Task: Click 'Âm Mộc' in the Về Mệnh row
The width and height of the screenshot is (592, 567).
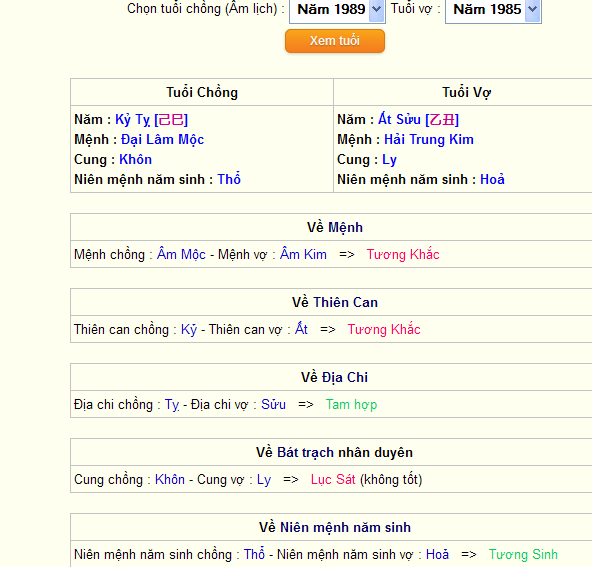Action: [x=181, y=254]
